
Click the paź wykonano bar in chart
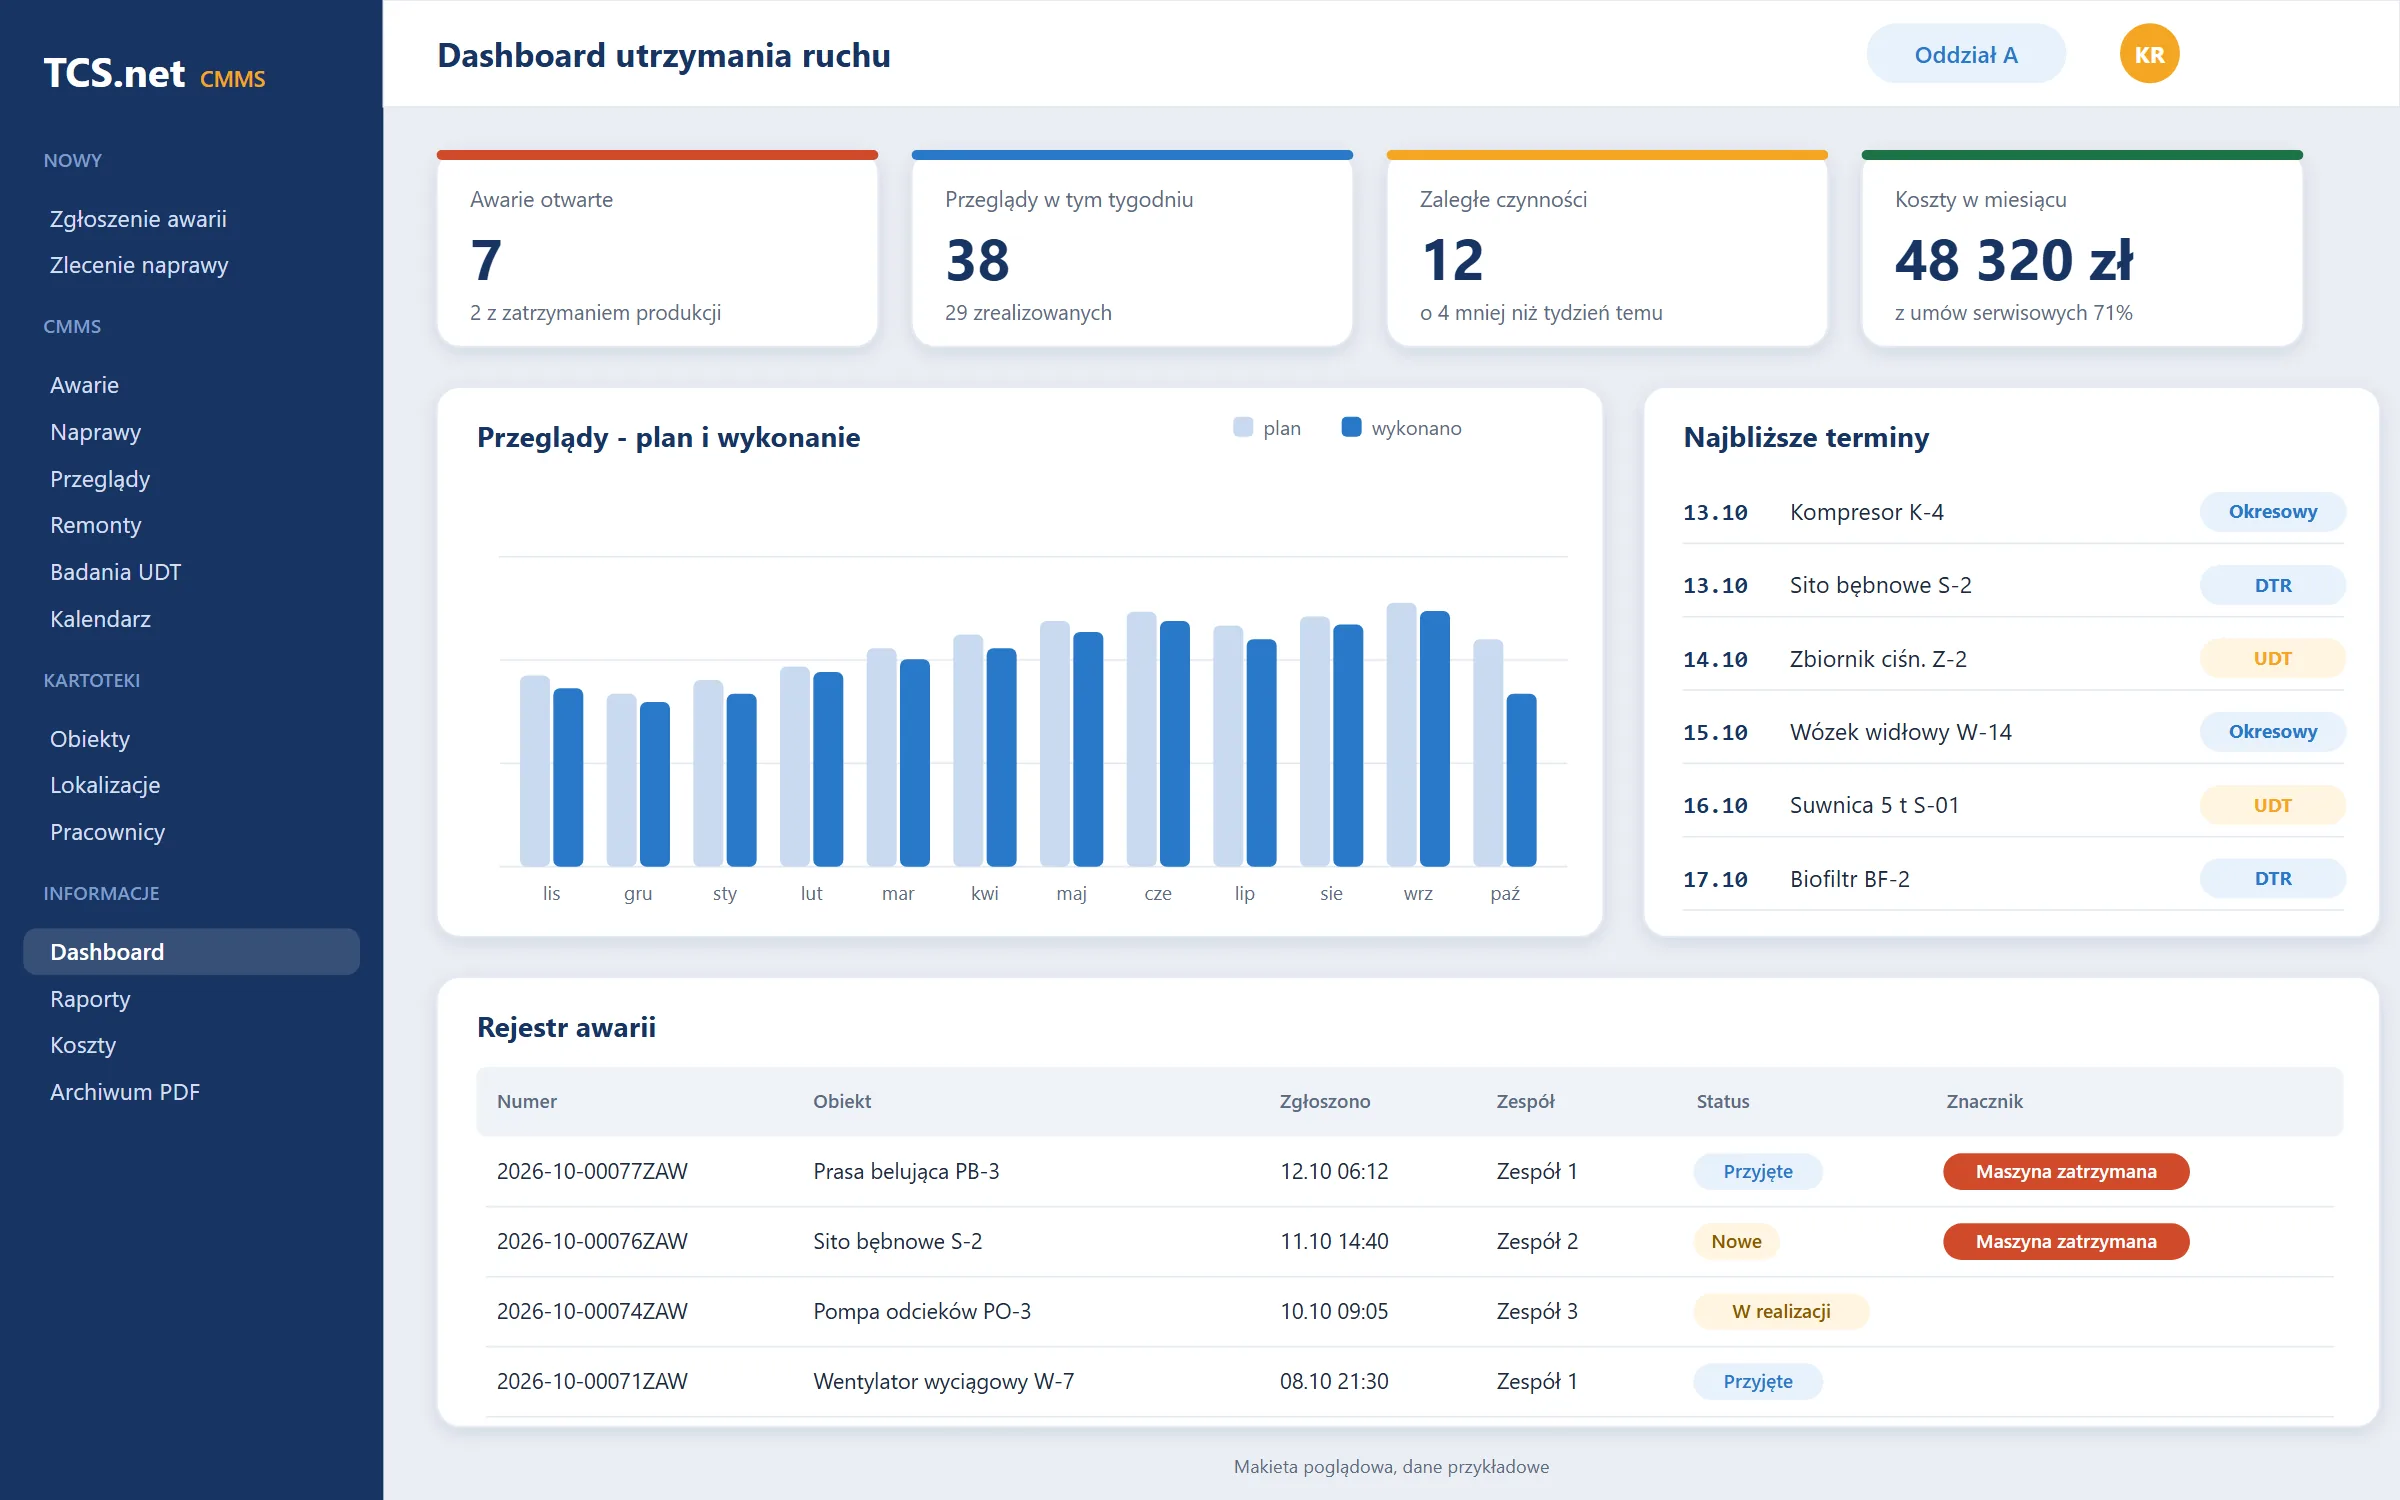coord(1521,780)
